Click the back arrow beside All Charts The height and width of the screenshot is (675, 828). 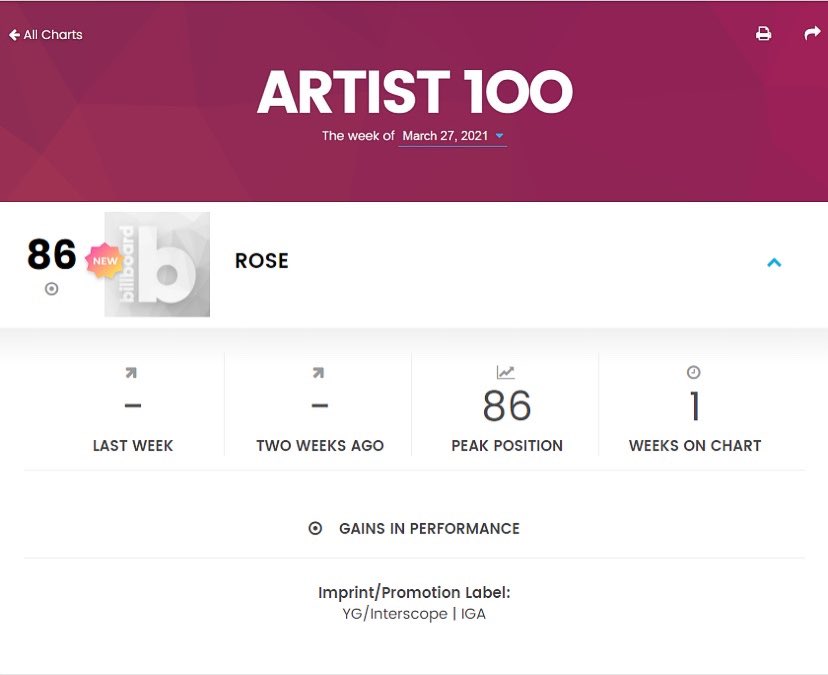tap(14, 35)
